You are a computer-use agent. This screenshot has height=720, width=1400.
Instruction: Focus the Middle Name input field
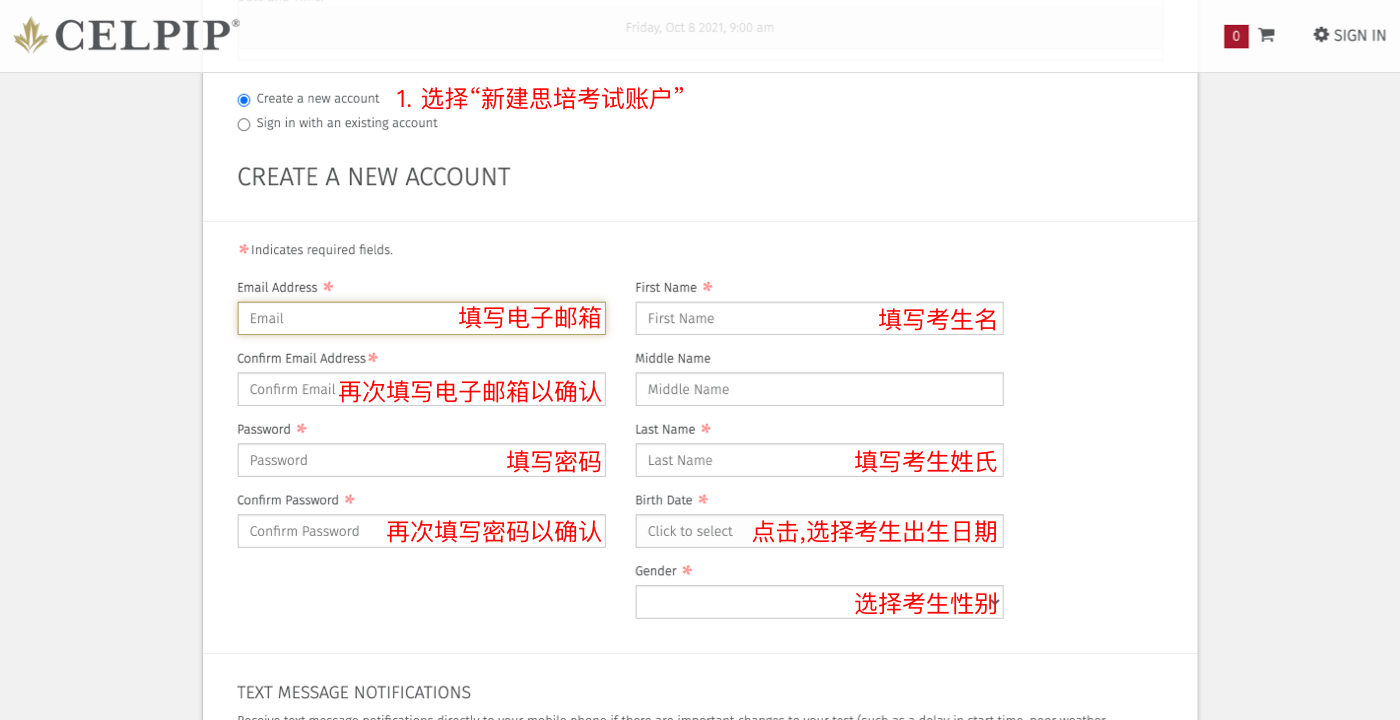coord(819,389)
